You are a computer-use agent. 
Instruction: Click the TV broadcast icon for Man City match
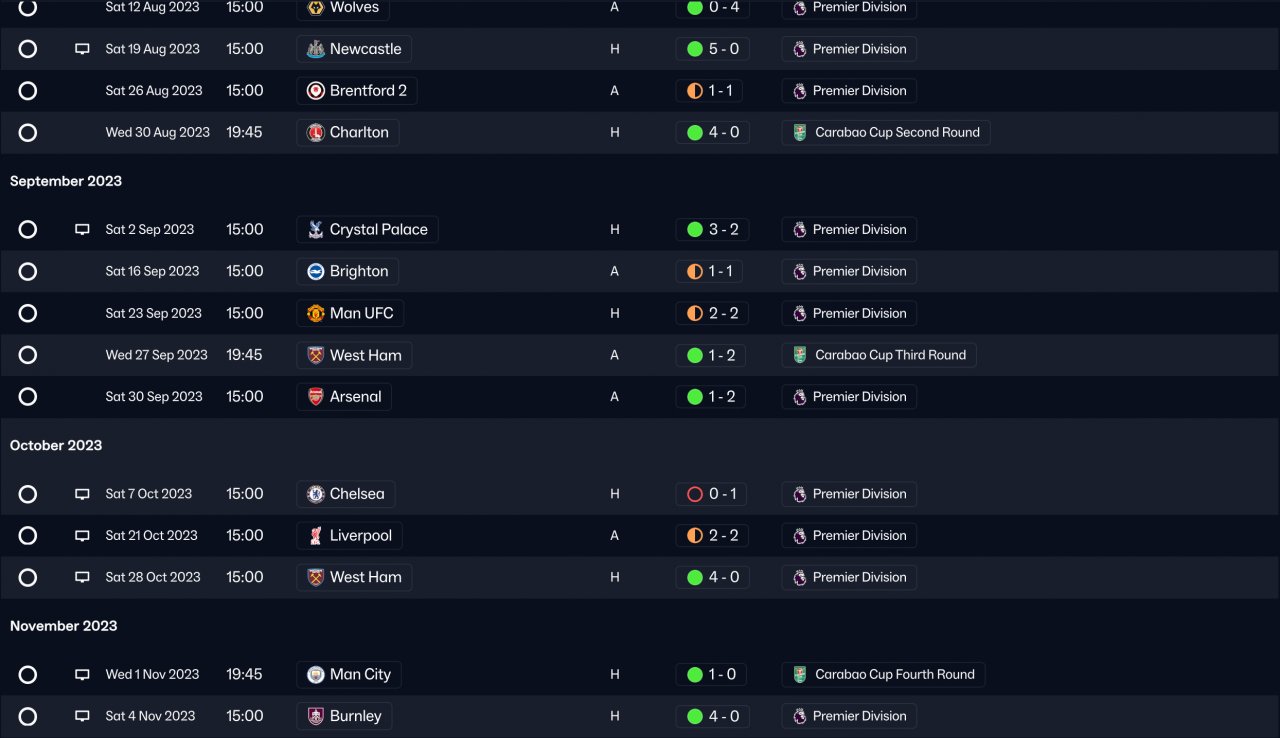[x=82, y=675]
